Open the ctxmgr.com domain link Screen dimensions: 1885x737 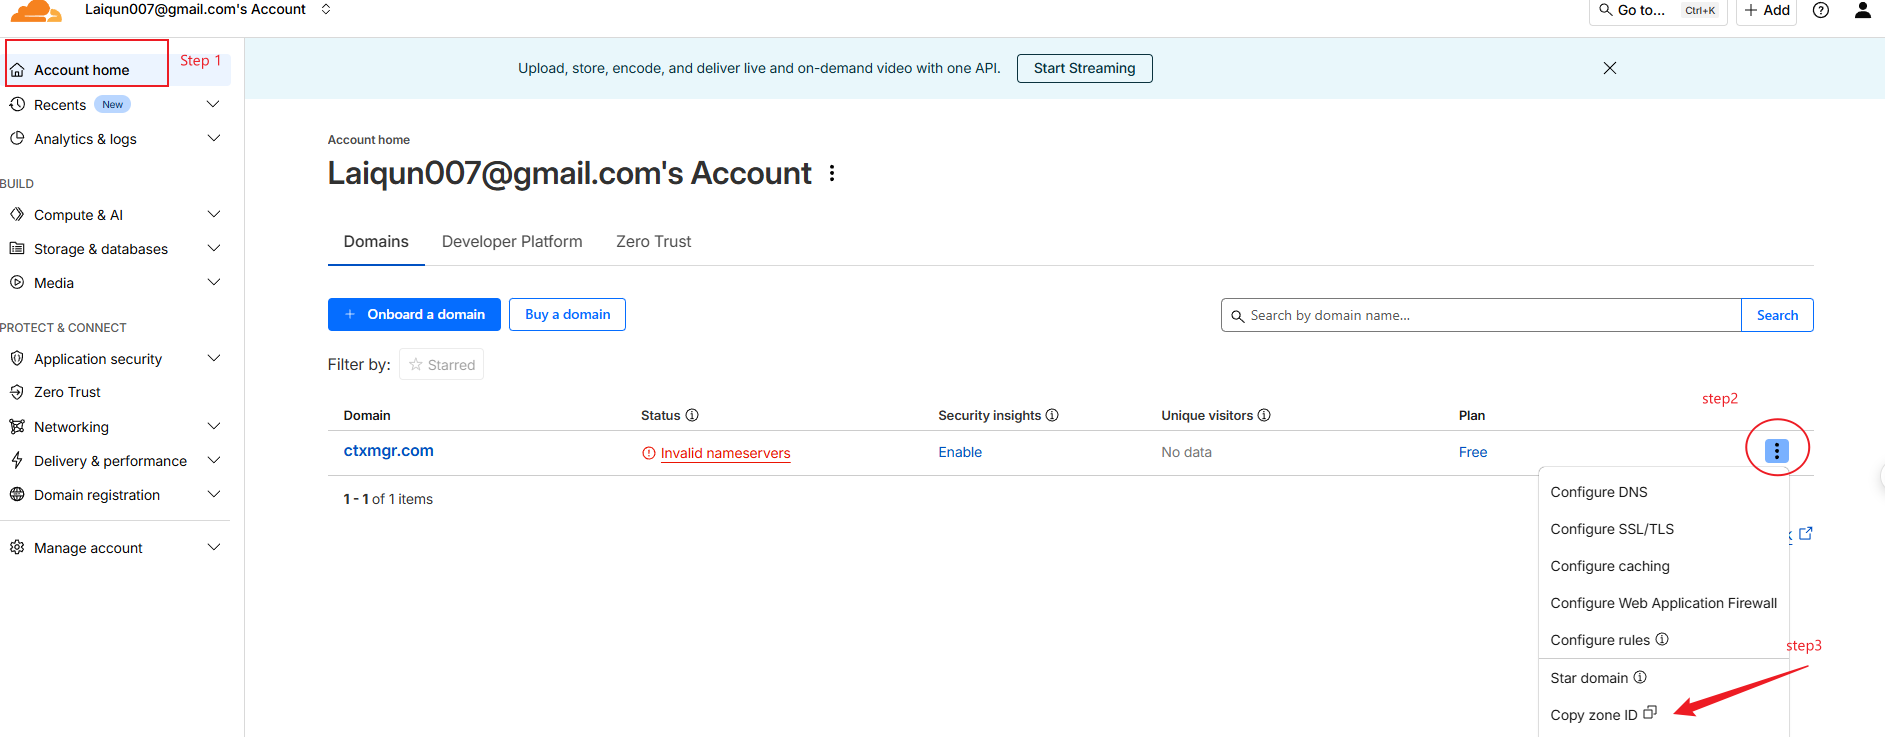click(388, 450)
